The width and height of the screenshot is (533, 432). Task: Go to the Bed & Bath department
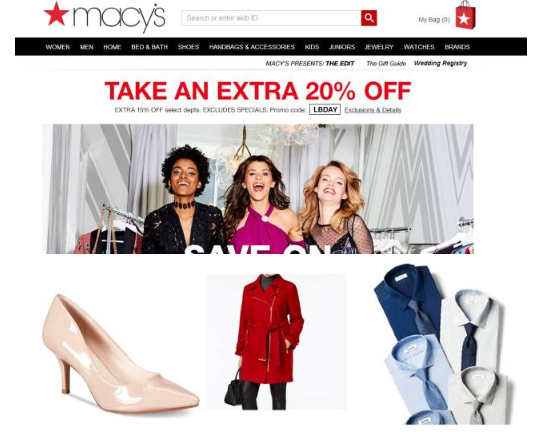[x=150, y=47]
